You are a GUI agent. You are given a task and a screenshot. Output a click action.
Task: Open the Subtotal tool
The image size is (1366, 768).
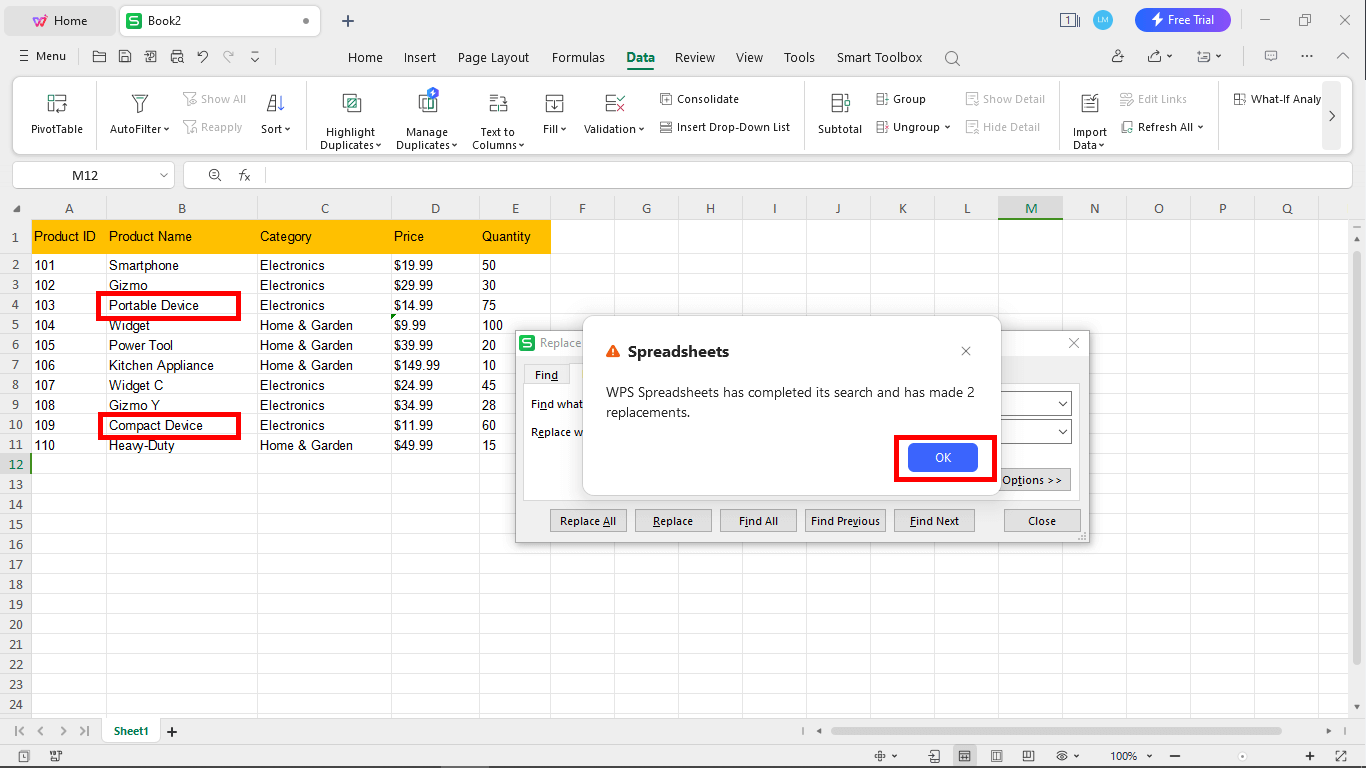point(839,115)
